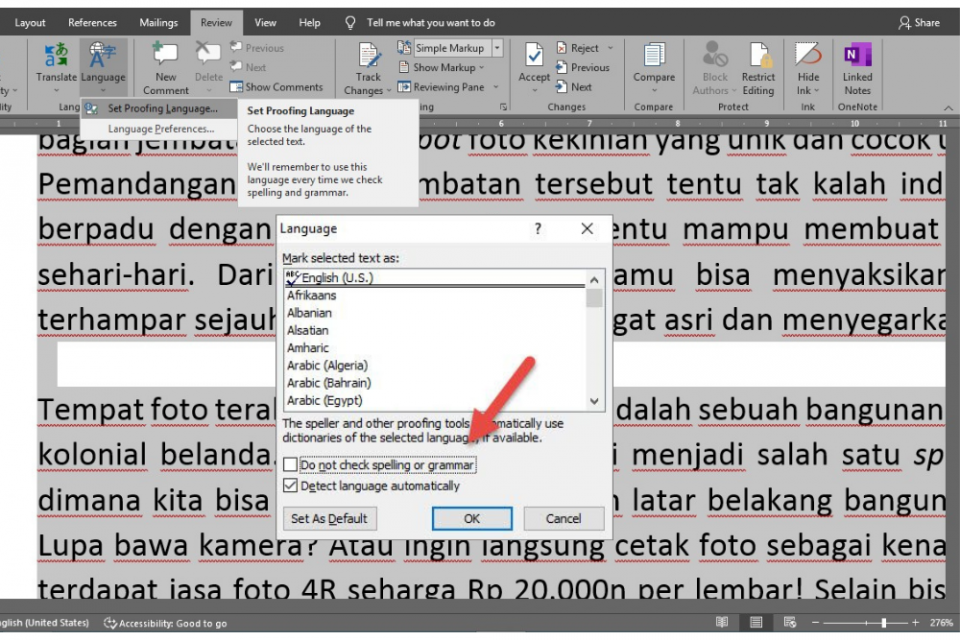This screenshot has height=640, width=960.
Task: Click the language list scrollbar thumb
Action: click(x=594, y=298)
